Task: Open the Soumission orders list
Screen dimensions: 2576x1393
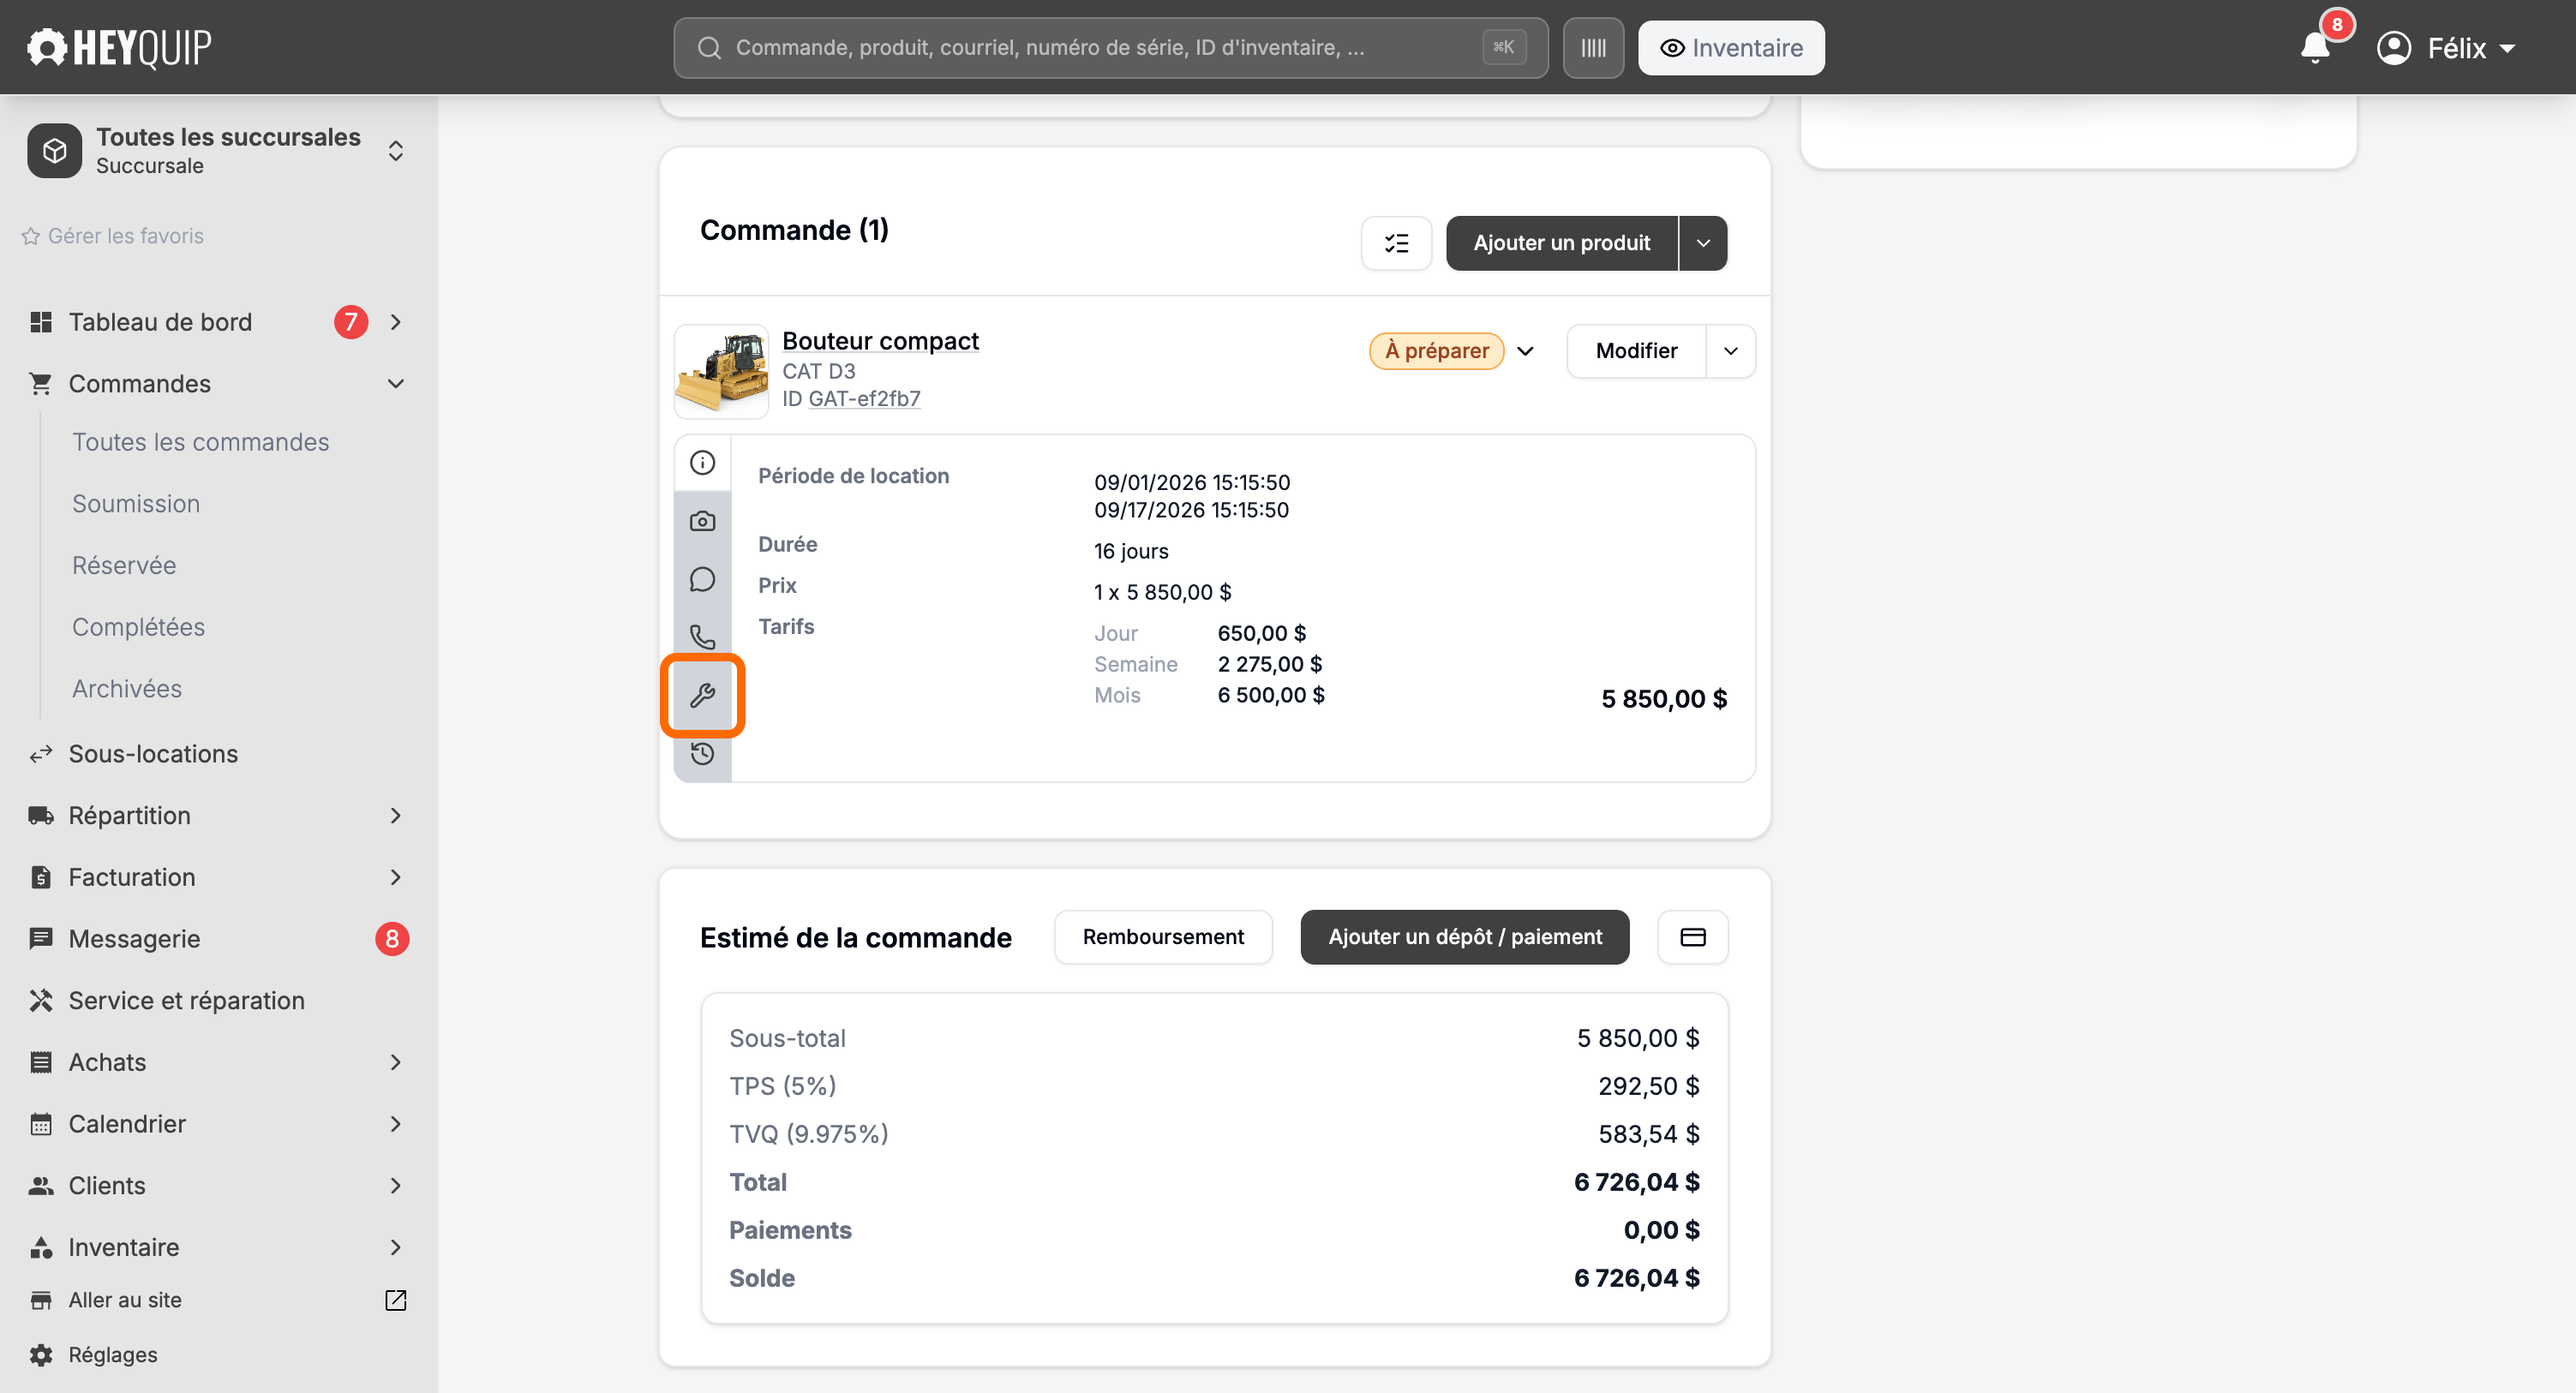Action: (136, 504)
